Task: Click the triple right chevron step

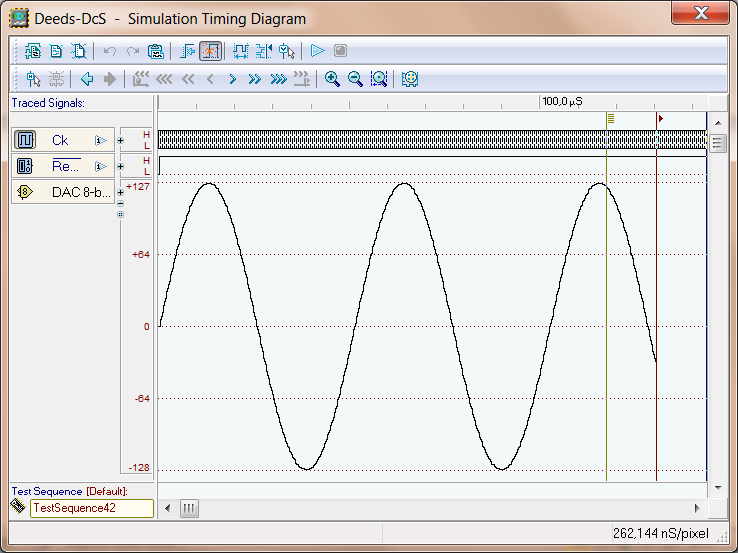Action: pyautogui.click(x=279, y=79)
